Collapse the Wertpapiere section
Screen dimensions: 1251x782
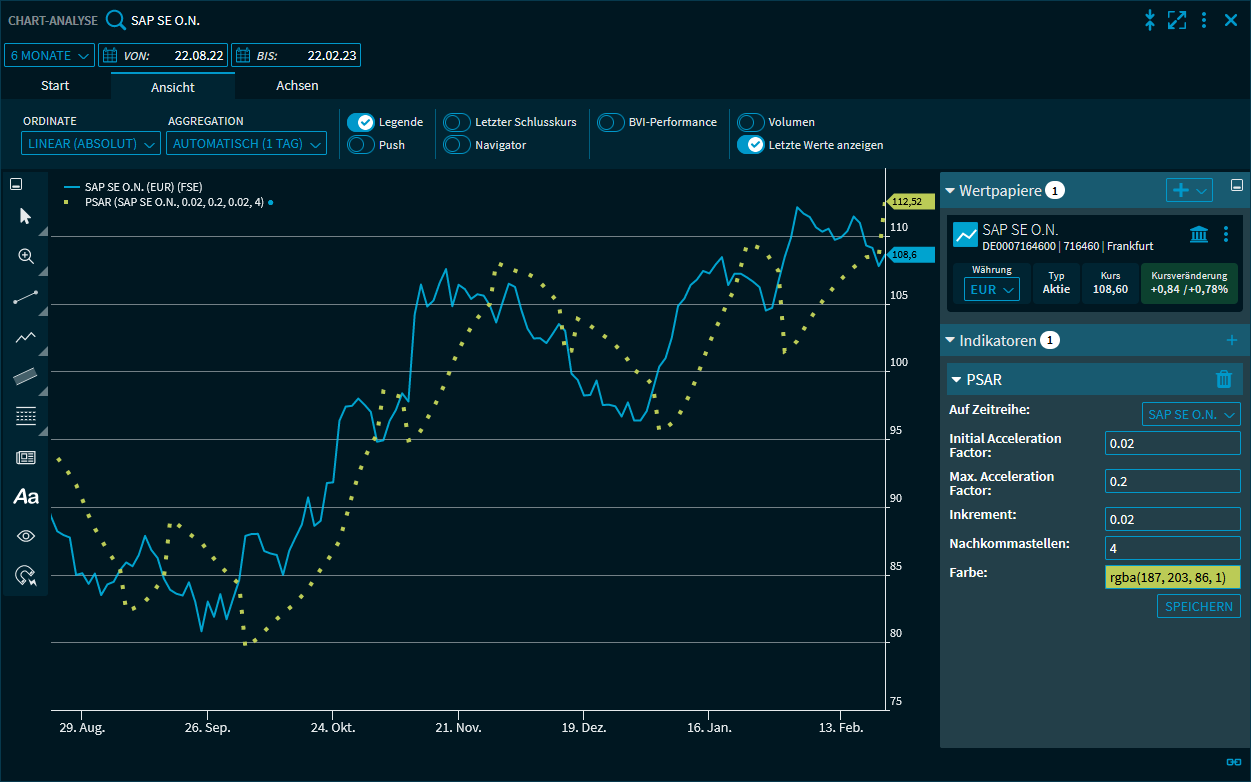click(x=950, y=190)
